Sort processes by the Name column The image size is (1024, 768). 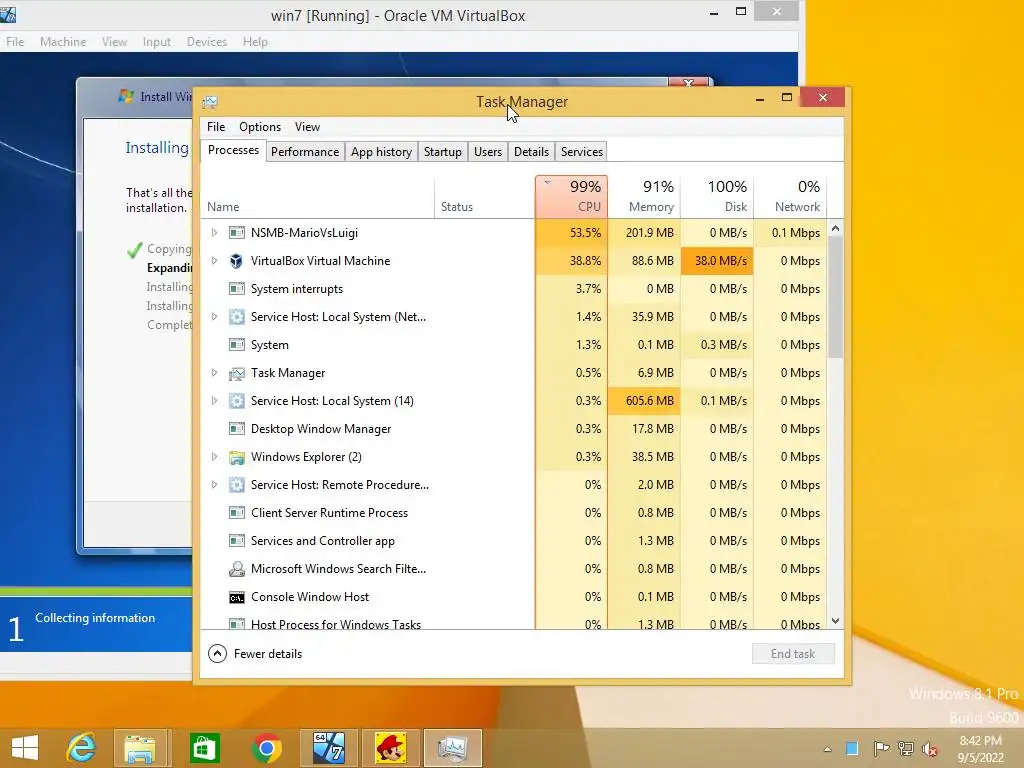[x=317, y=196]
